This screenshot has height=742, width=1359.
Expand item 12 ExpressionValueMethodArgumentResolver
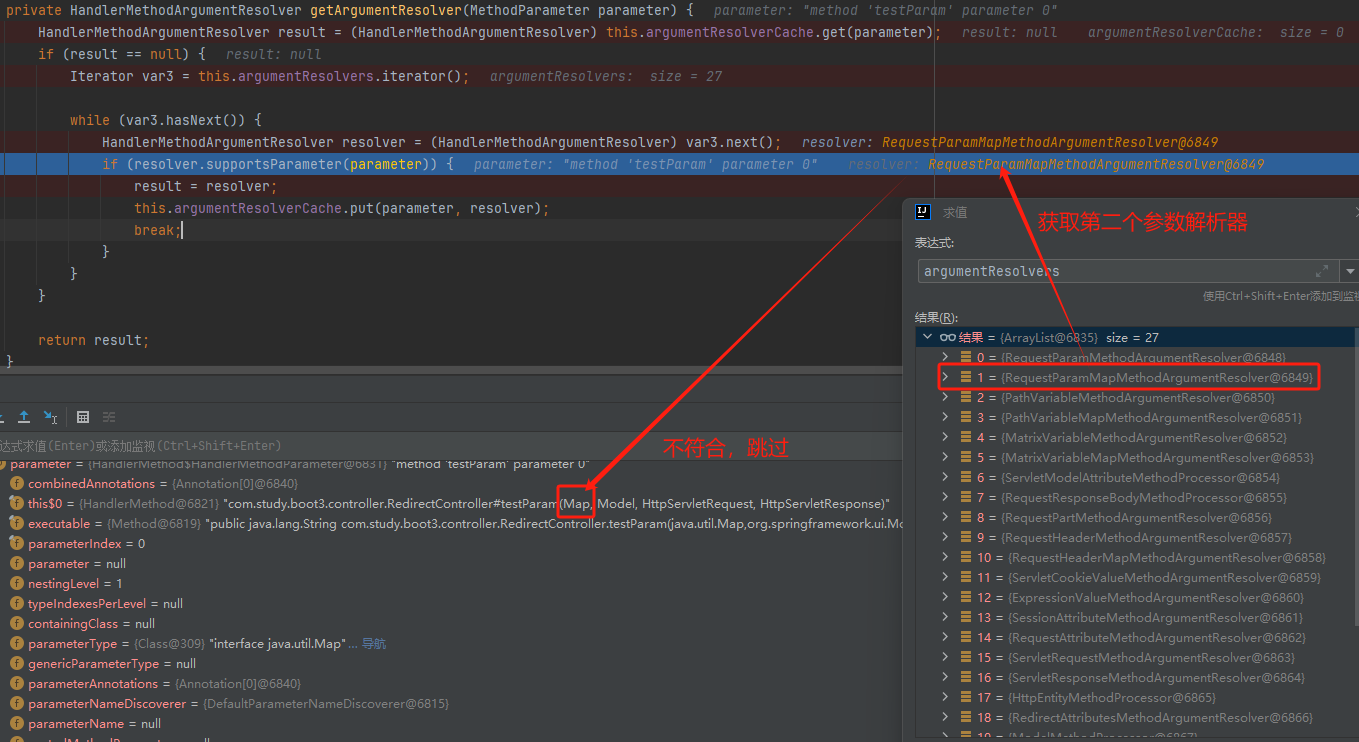pyautogui.click(x=945, y=598)
